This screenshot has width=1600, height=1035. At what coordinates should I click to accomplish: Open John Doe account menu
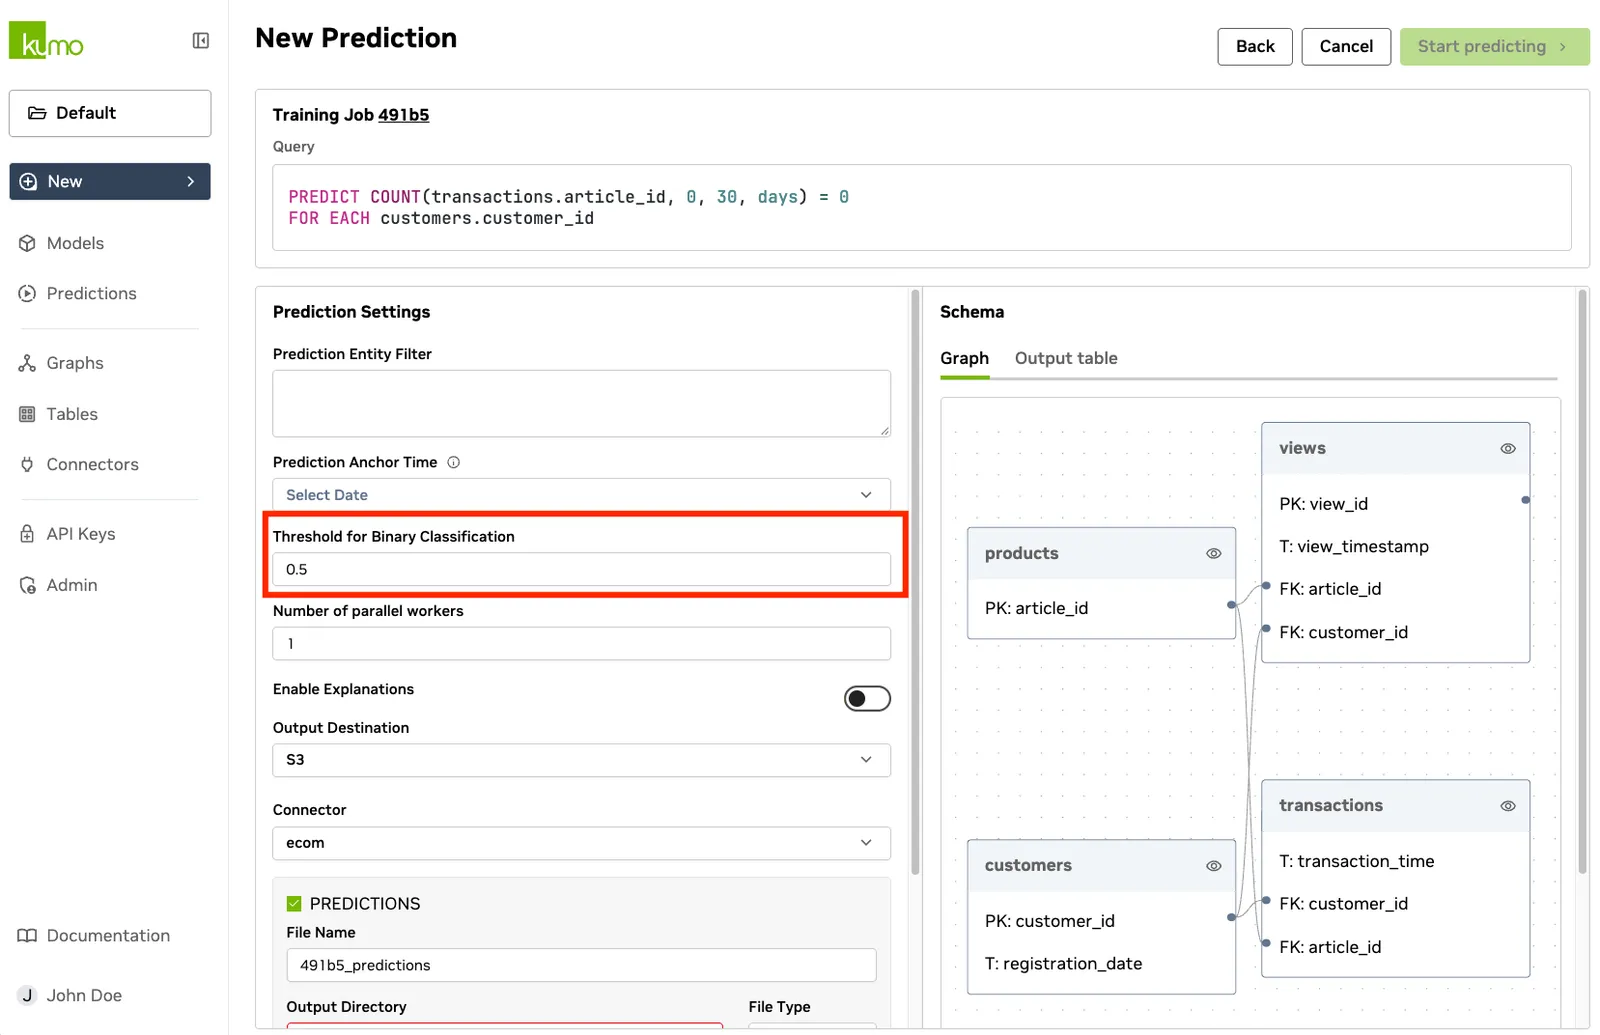tap(84, 995)
